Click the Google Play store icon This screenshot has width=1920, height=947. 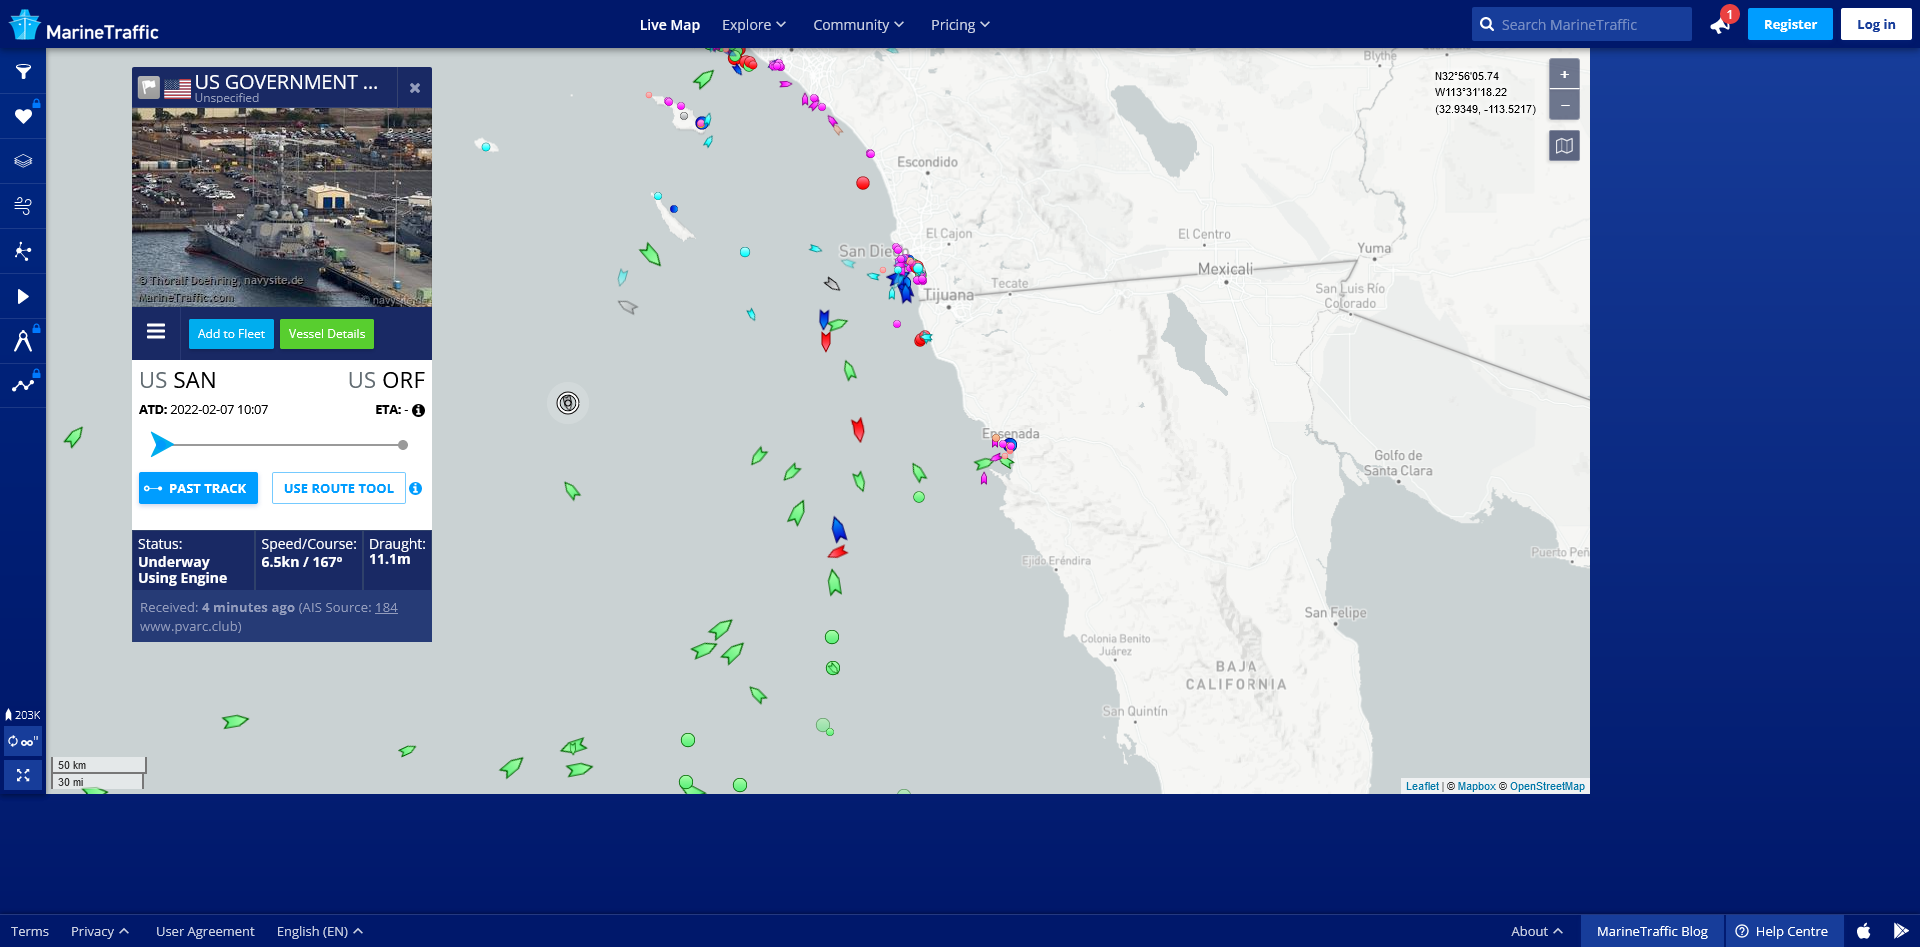pyautogui.click(x=1900, y=931)
